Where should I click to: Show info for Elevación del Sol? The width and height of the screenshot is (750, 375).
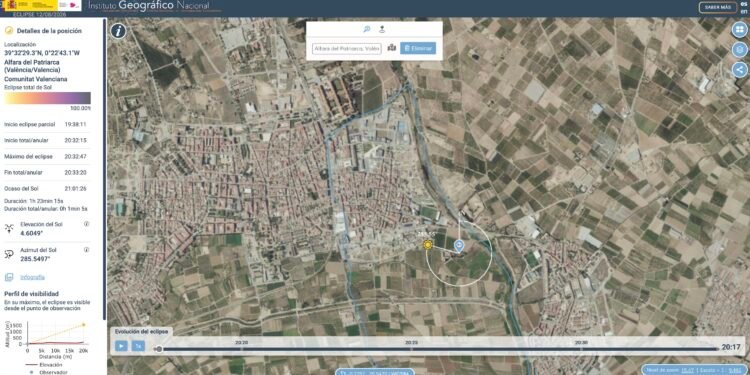[87, 223]
